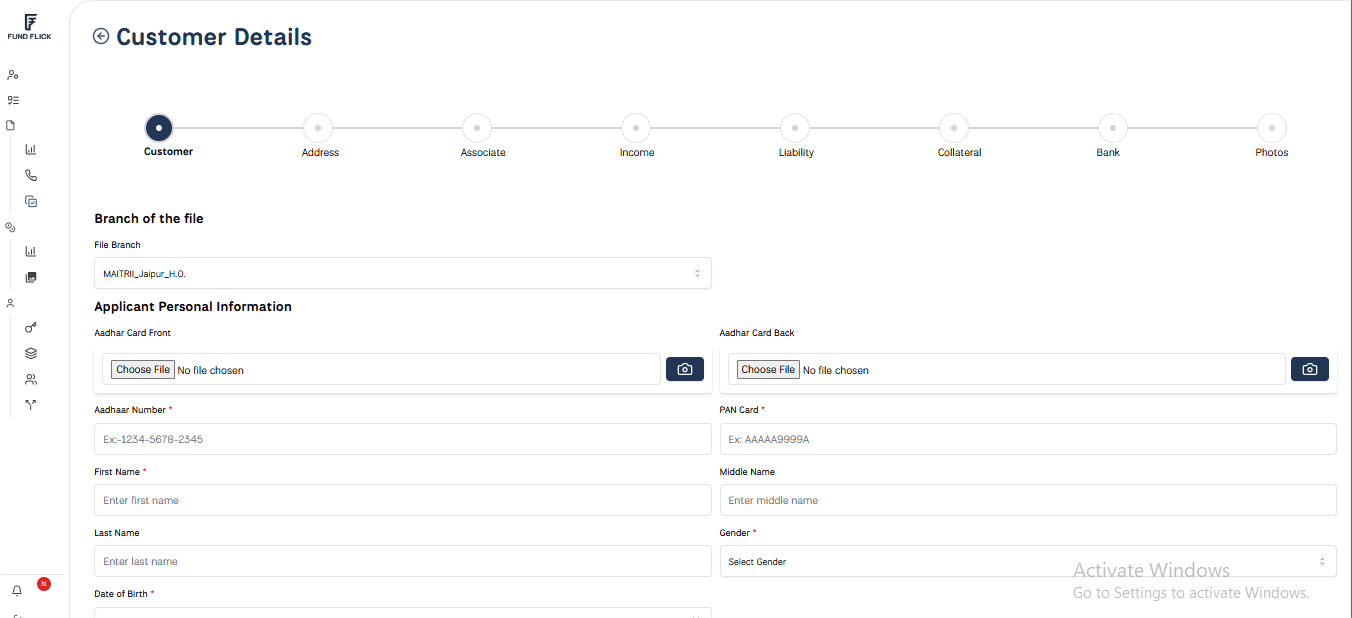Open the blue checked-copy icon in sidebar

click(31, 201)
